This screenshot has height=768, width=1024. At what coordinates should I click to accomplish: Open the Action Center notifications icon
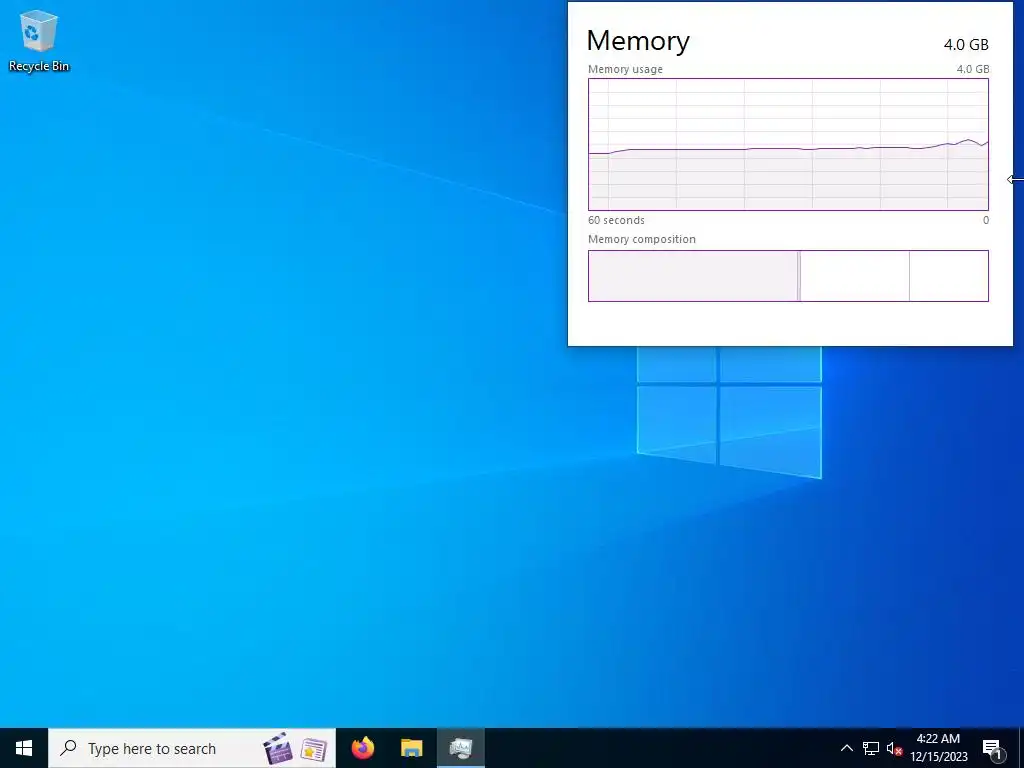(993, 749)
